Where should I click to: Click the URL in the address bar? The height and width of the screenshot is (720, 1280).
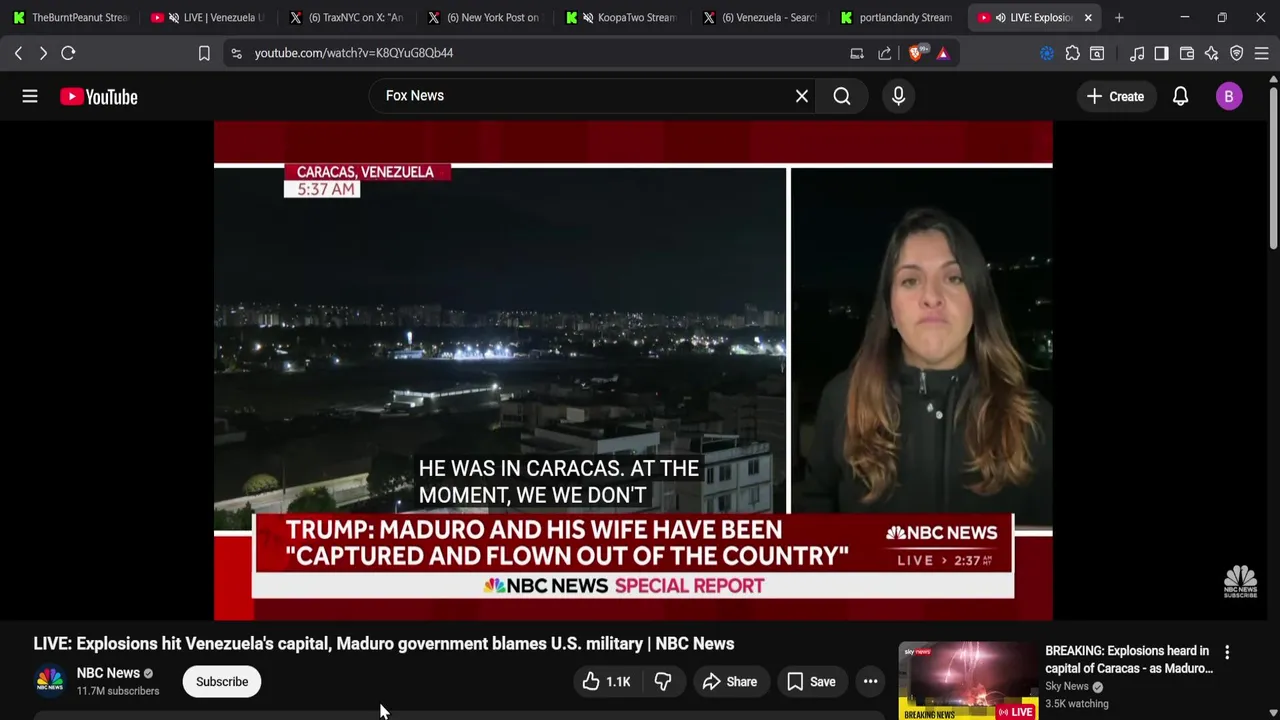point(354,53)
